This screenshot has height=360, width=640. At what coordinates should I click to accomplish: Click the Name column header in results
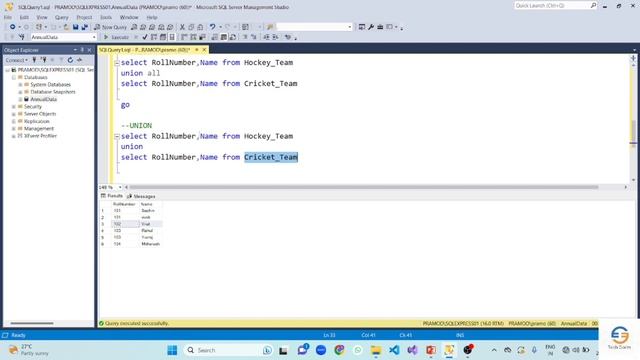[146, 204]
